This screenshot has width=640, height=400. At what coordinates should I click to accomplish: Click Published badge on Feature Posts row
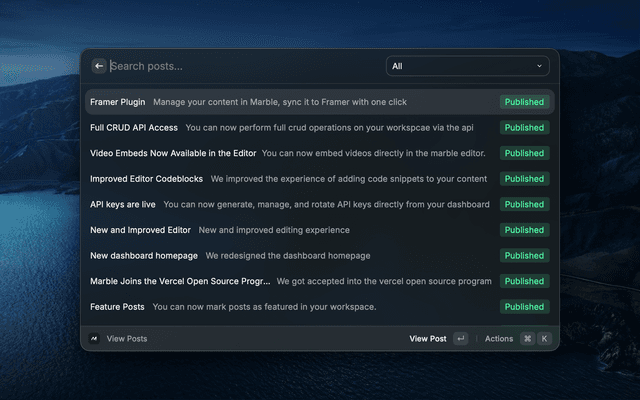524,307
